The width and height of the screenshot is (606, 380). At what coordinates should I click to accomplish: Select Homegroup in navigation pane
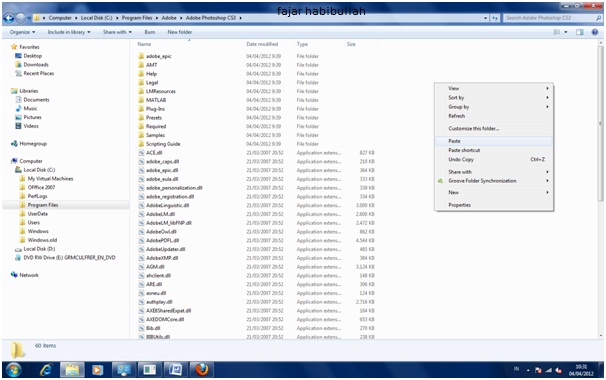(x=29, y=143)
